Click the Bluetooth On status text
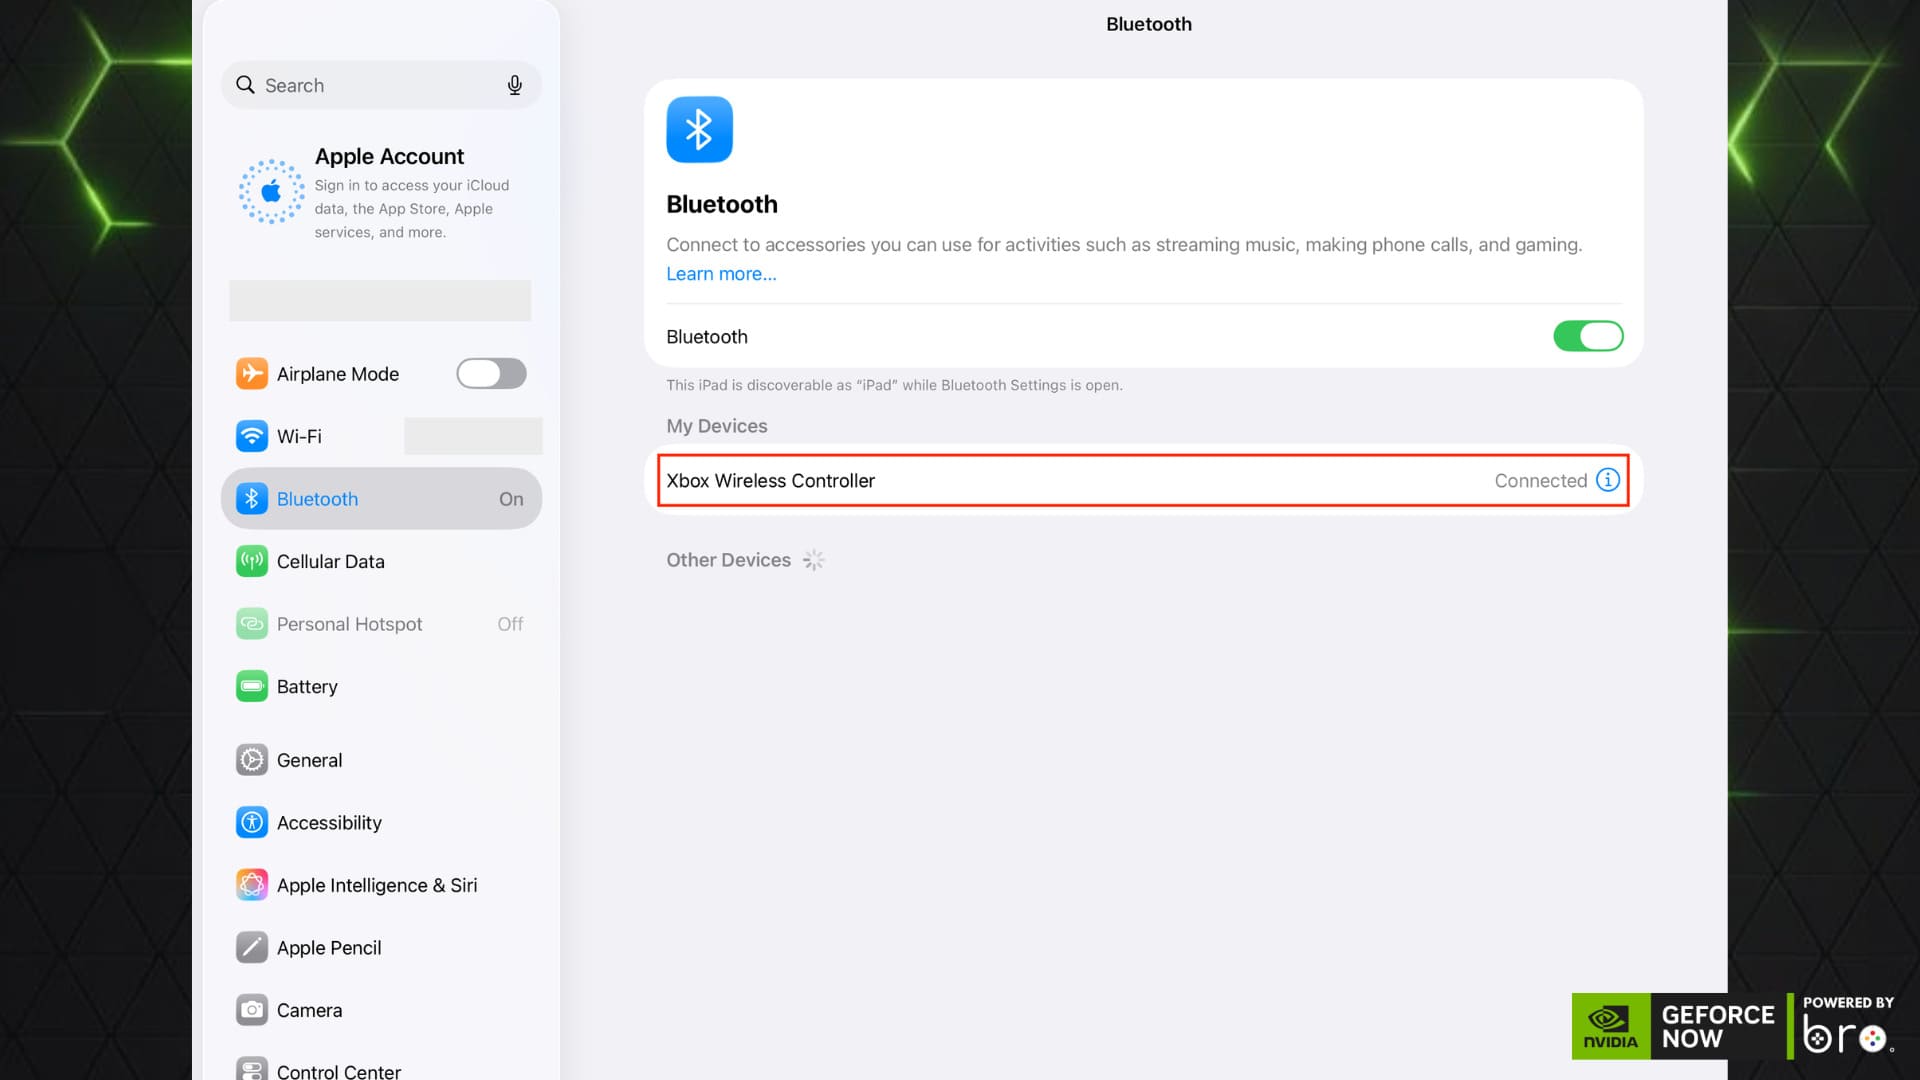This screenshot has width=1920, height=1080. coord(511,499)
